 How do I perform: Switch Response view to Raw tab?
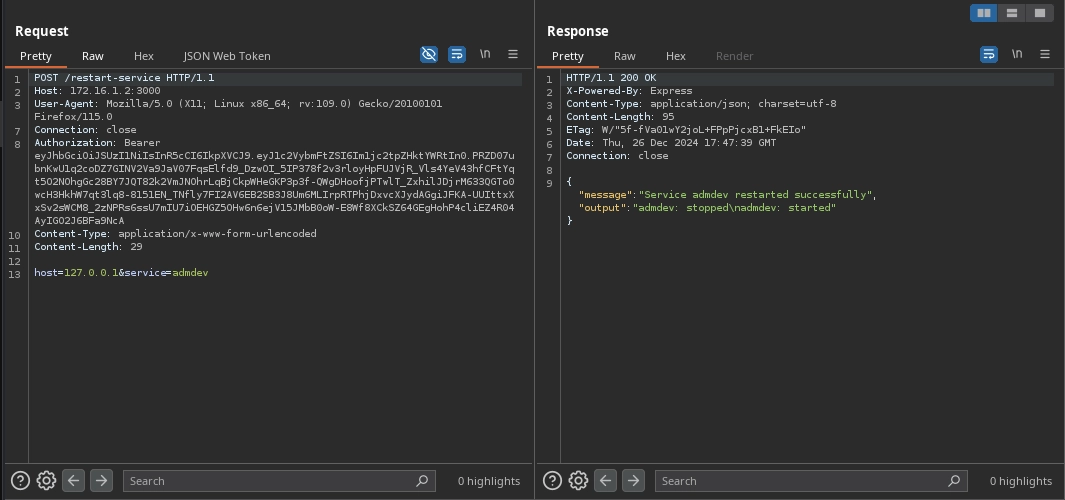pos(625,56)
